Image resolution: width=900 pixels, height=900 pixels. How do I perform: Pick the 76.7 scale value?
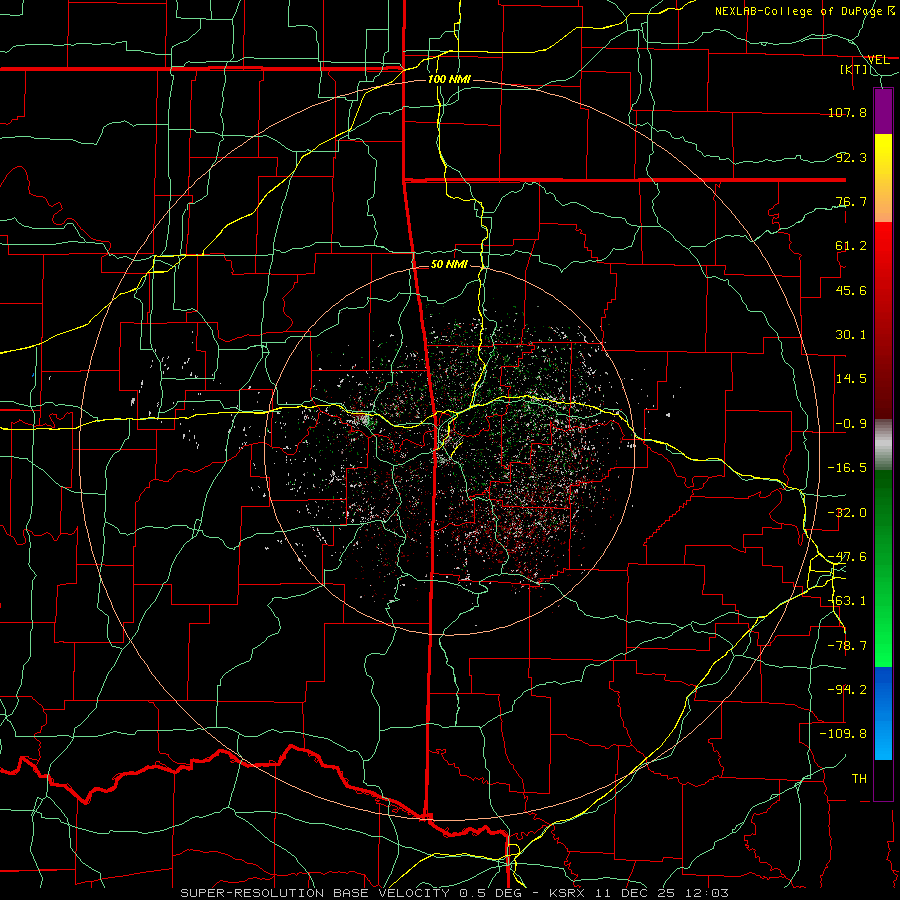click(x=851, y=201)
